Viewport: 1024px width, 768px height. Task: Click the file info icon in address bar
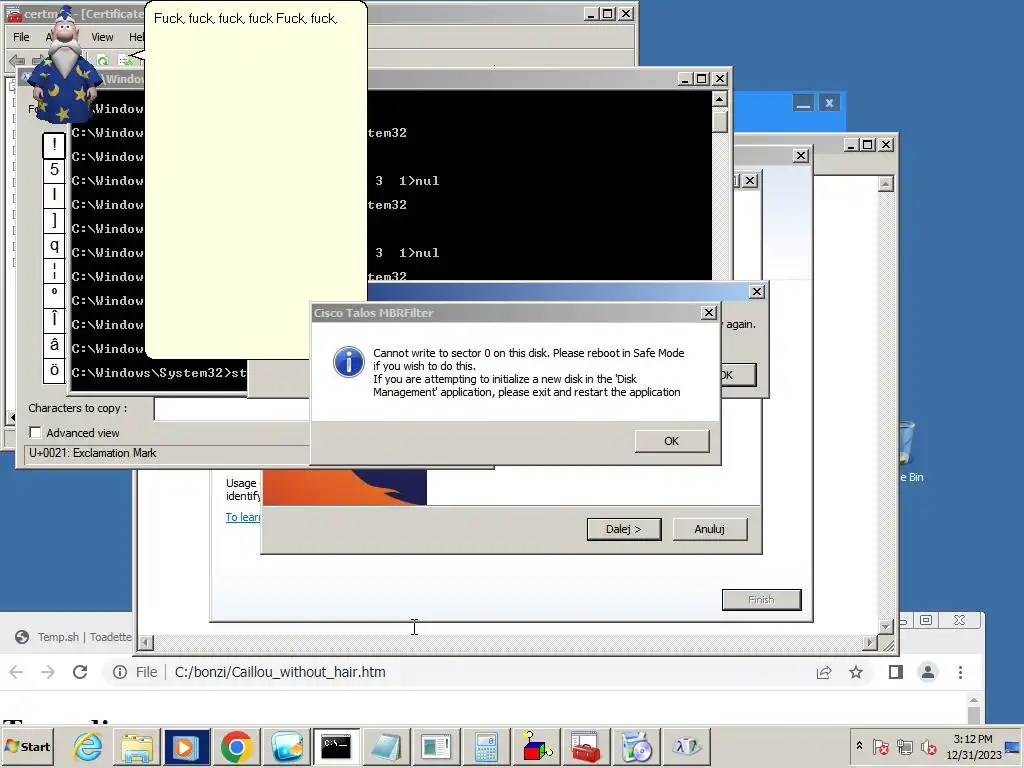coord(120,672)
